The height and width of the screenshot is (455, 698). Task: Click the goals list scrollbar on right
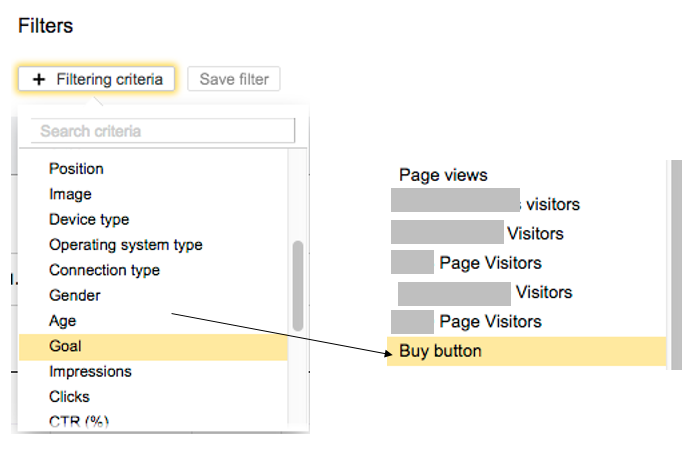pyautogui.click(x=676, y=262)
